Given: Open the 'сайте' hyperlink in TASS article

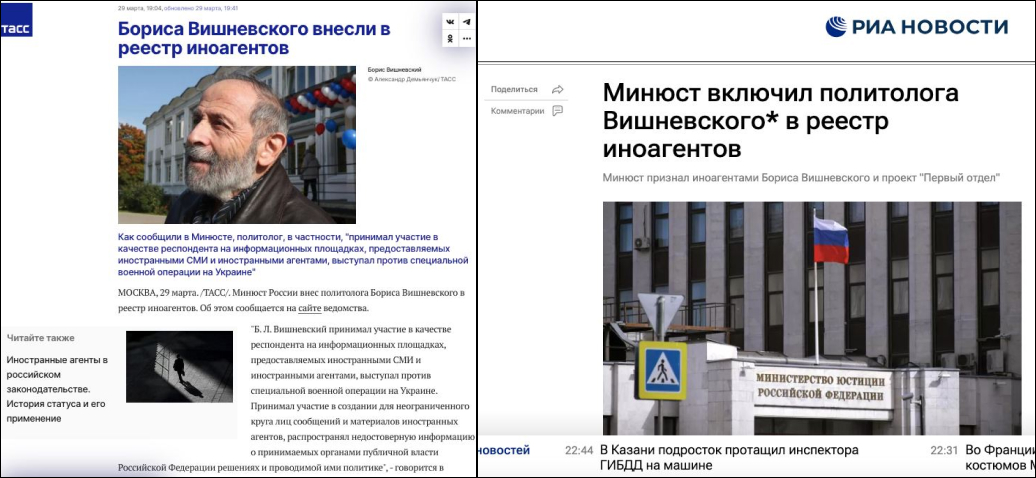Looking at the screenshot, I should [309, 308].
